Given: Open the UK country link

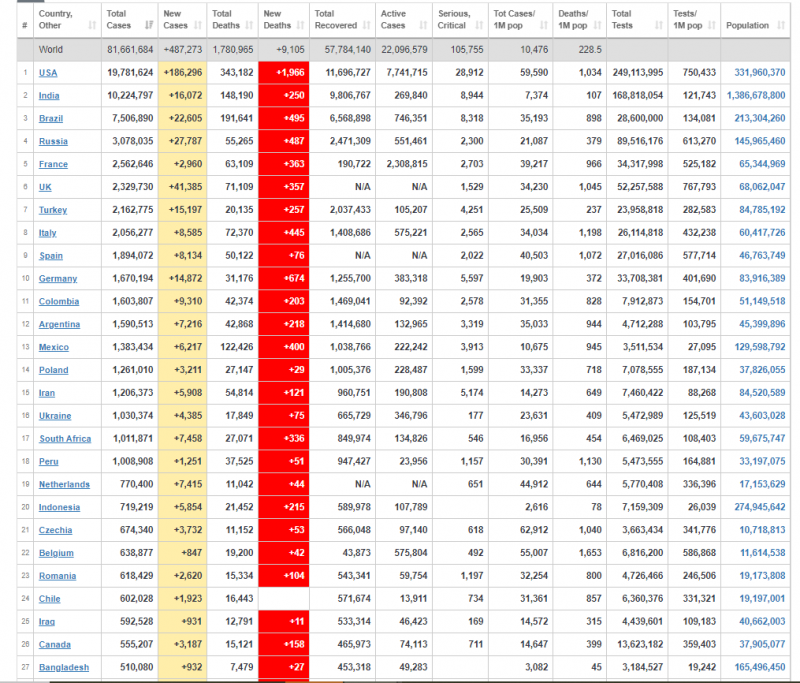Looking at the screenshot, I should [x=45, y=187].
